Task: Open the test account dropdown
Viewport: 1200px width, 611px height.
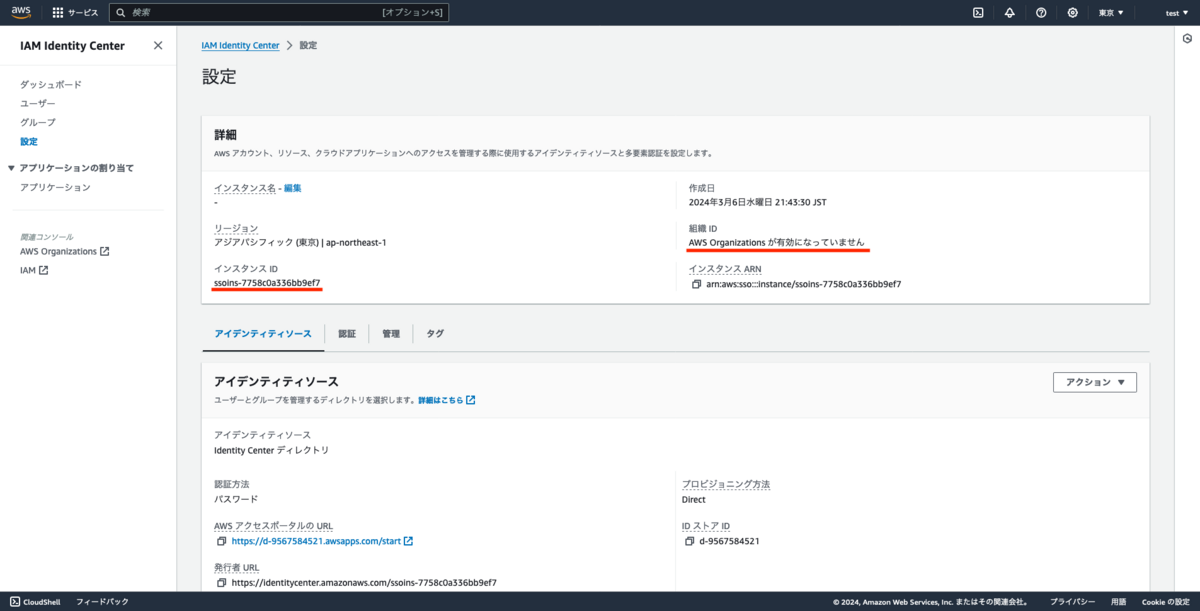Action: (x=1177, y=13)
